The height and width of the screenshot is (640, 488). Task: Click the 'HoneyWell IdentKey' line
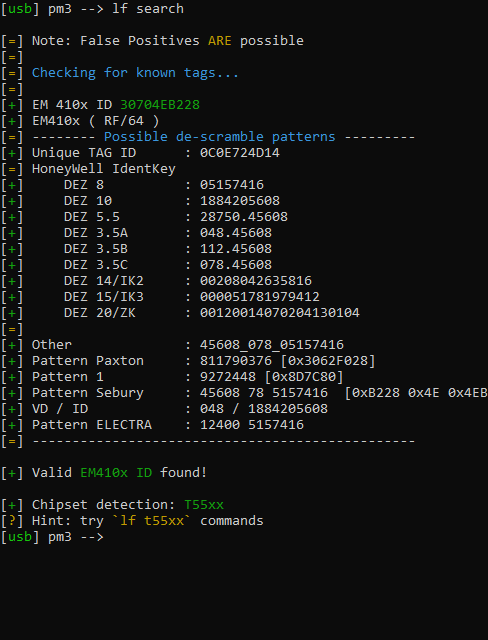pos(104,169)
